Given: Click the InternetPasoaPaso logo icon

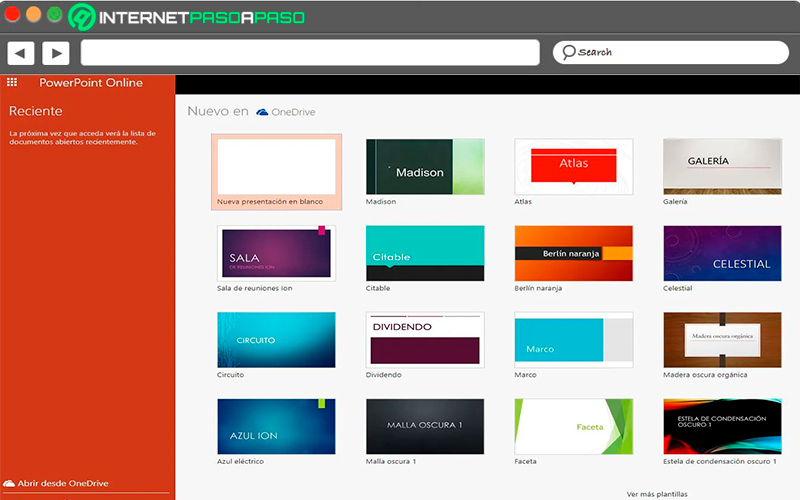Looking at the screenshot, I should point(82,17).
